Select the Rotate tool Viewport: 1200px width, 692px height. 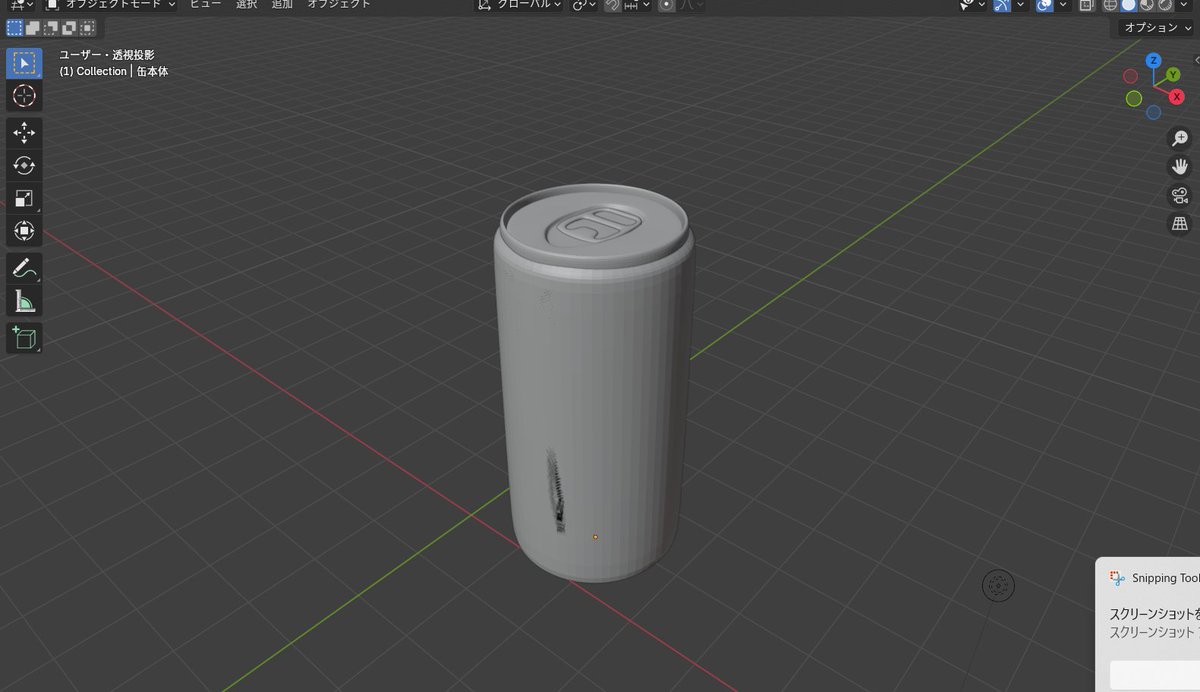click(x=23, y=165)
